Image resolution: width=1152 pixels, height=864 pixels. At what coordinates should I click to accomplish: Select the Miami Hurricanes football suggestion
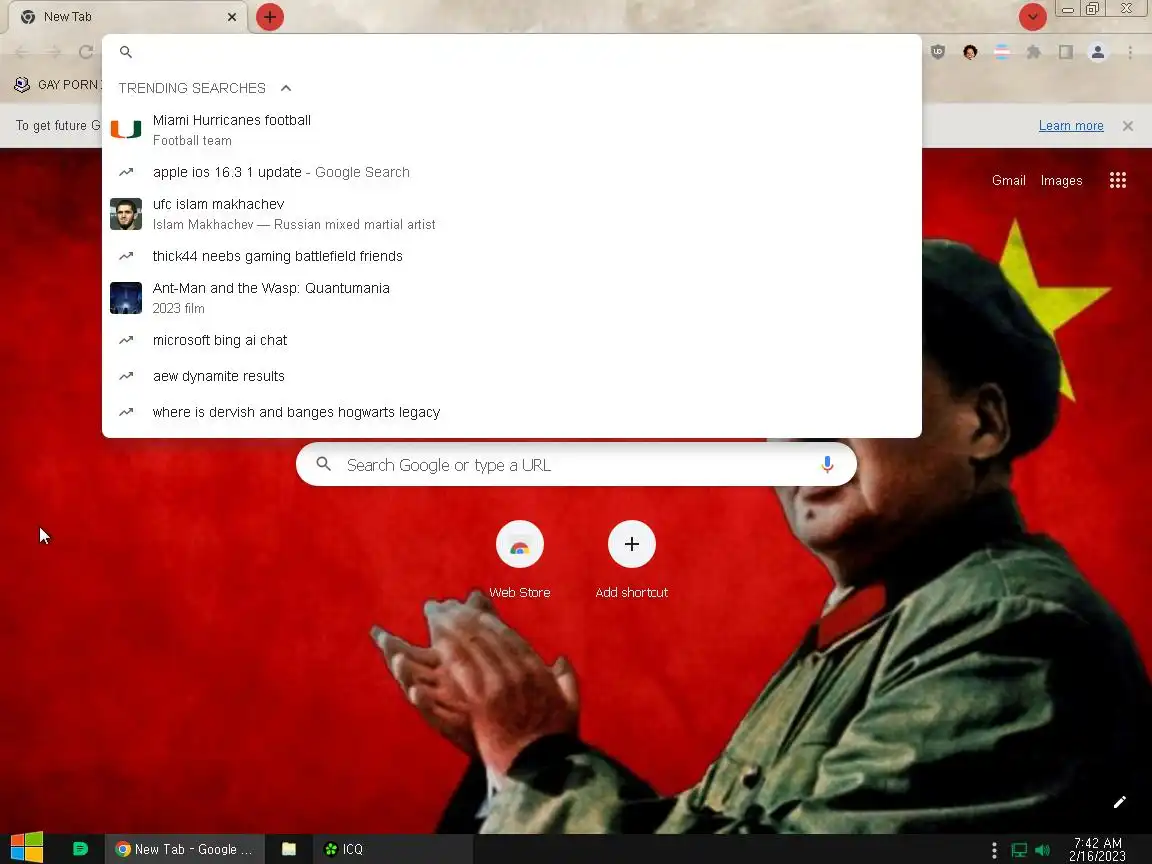[511, 129]
